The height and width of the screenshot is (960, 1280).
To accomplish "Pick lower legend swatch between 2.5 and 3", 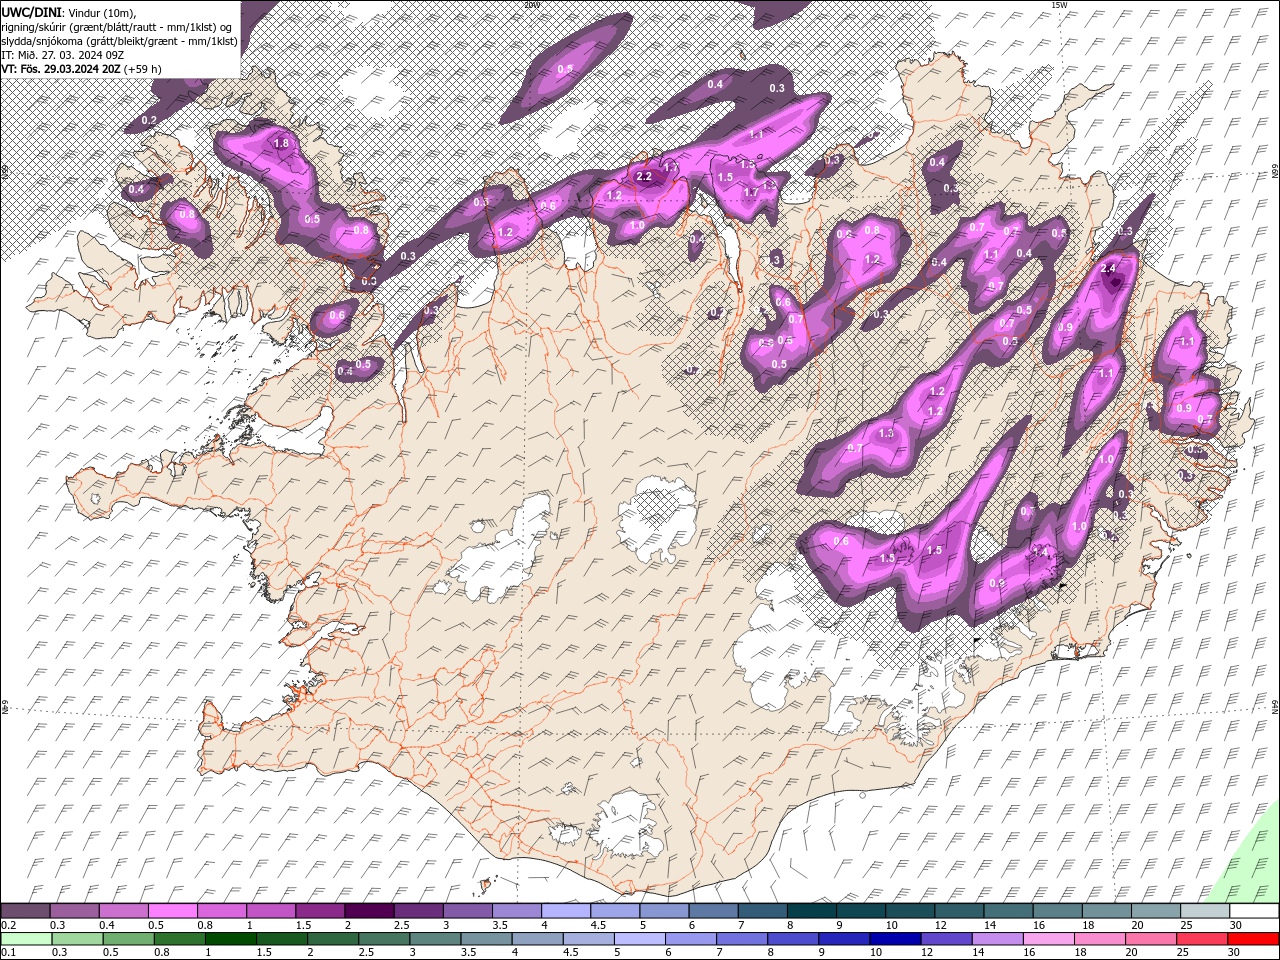I will point(384,939).
